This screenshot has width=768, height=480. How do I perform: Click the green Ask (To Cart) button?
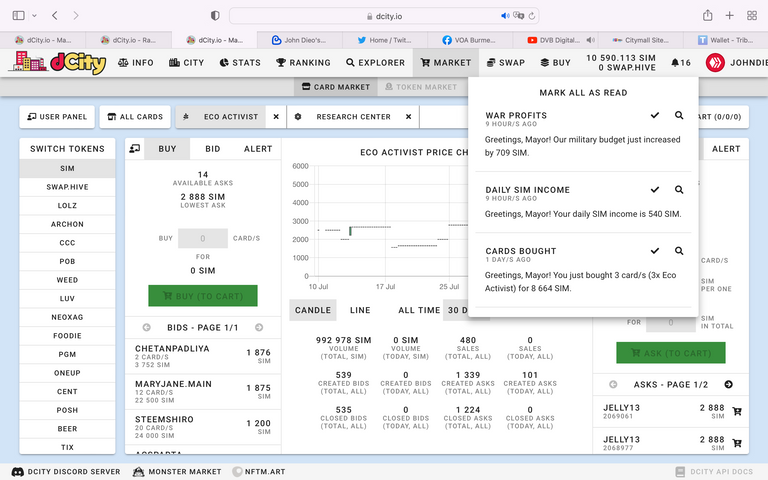click(671, 353)
